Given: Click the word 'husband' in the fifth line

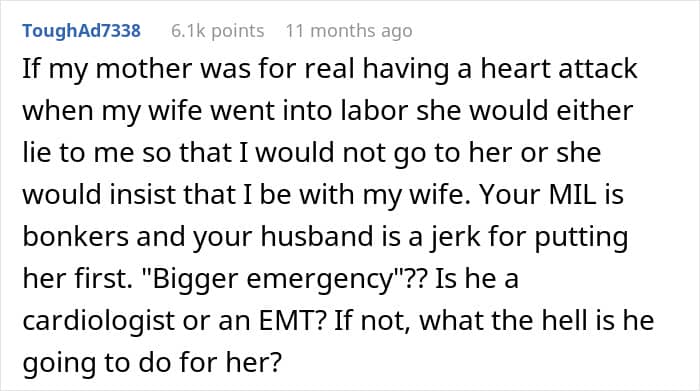Looking at the screenshot, I should (x=317, y=237).
